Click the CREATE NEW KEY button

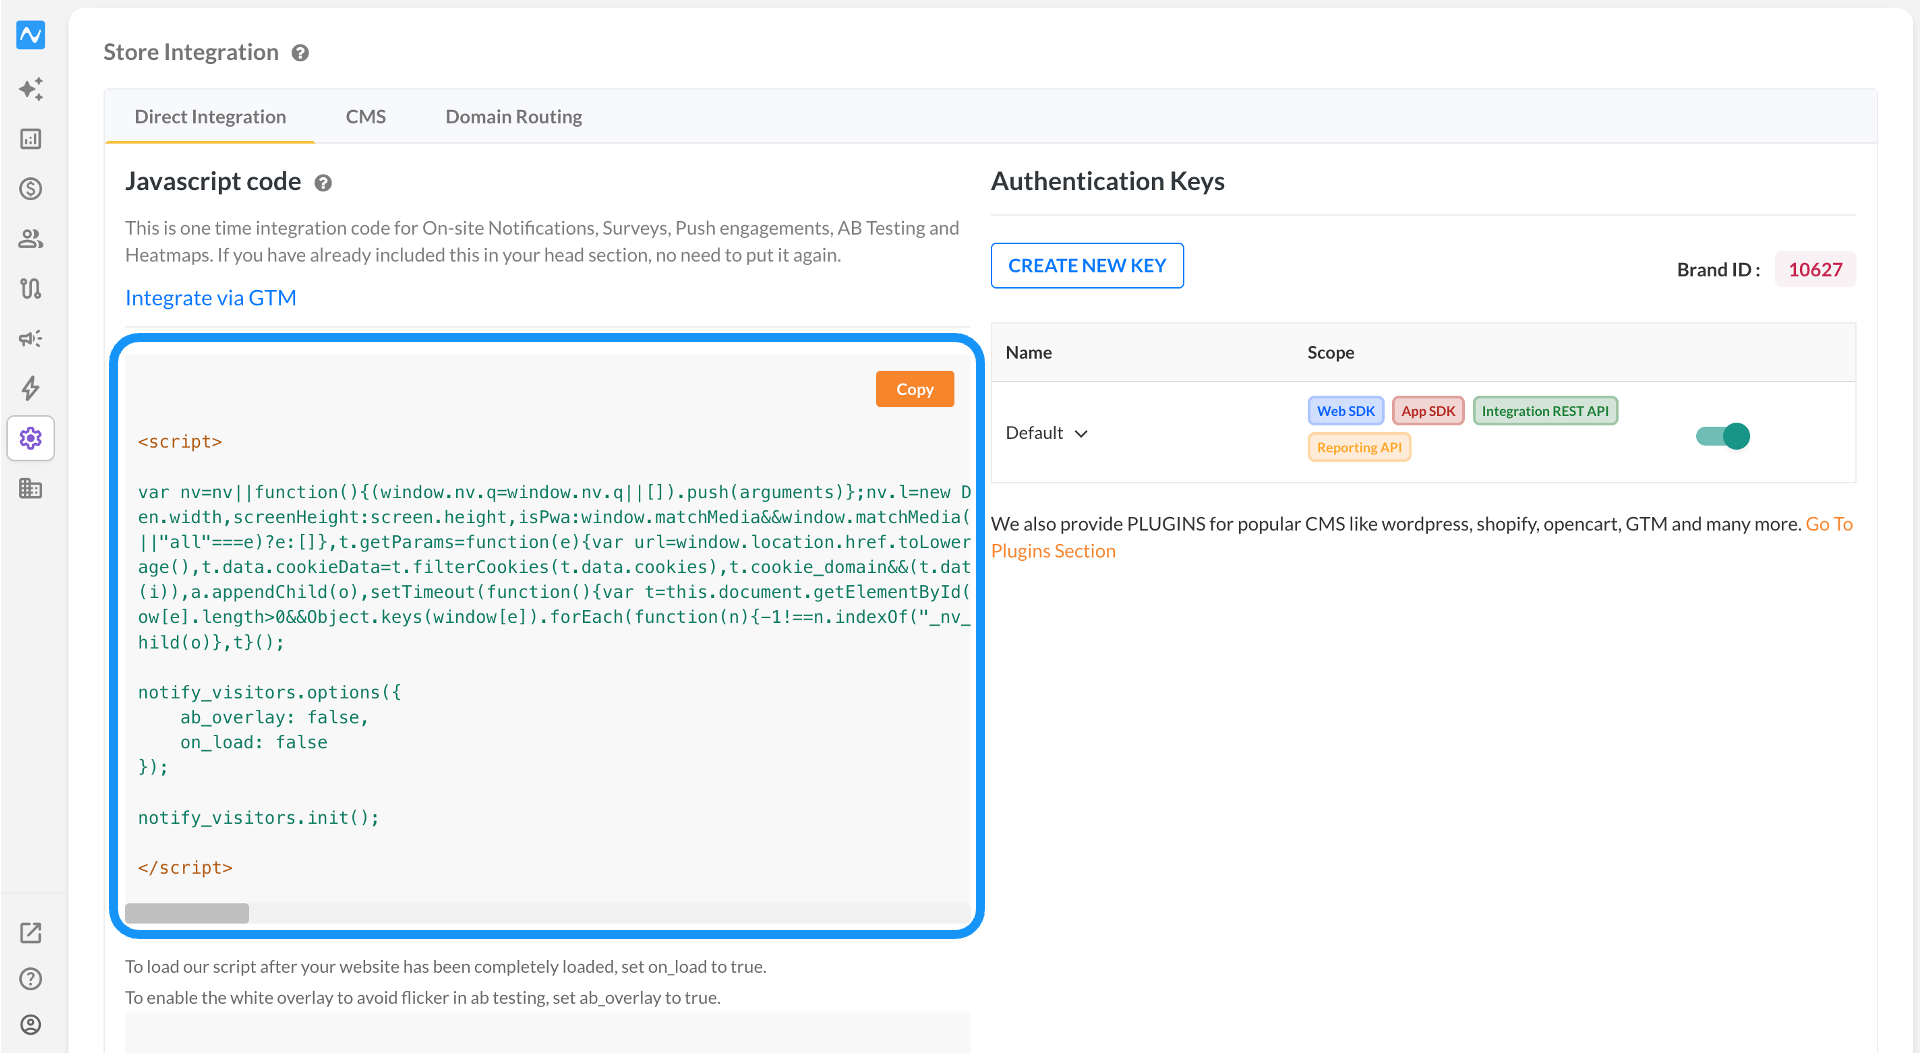point(1087,266)
